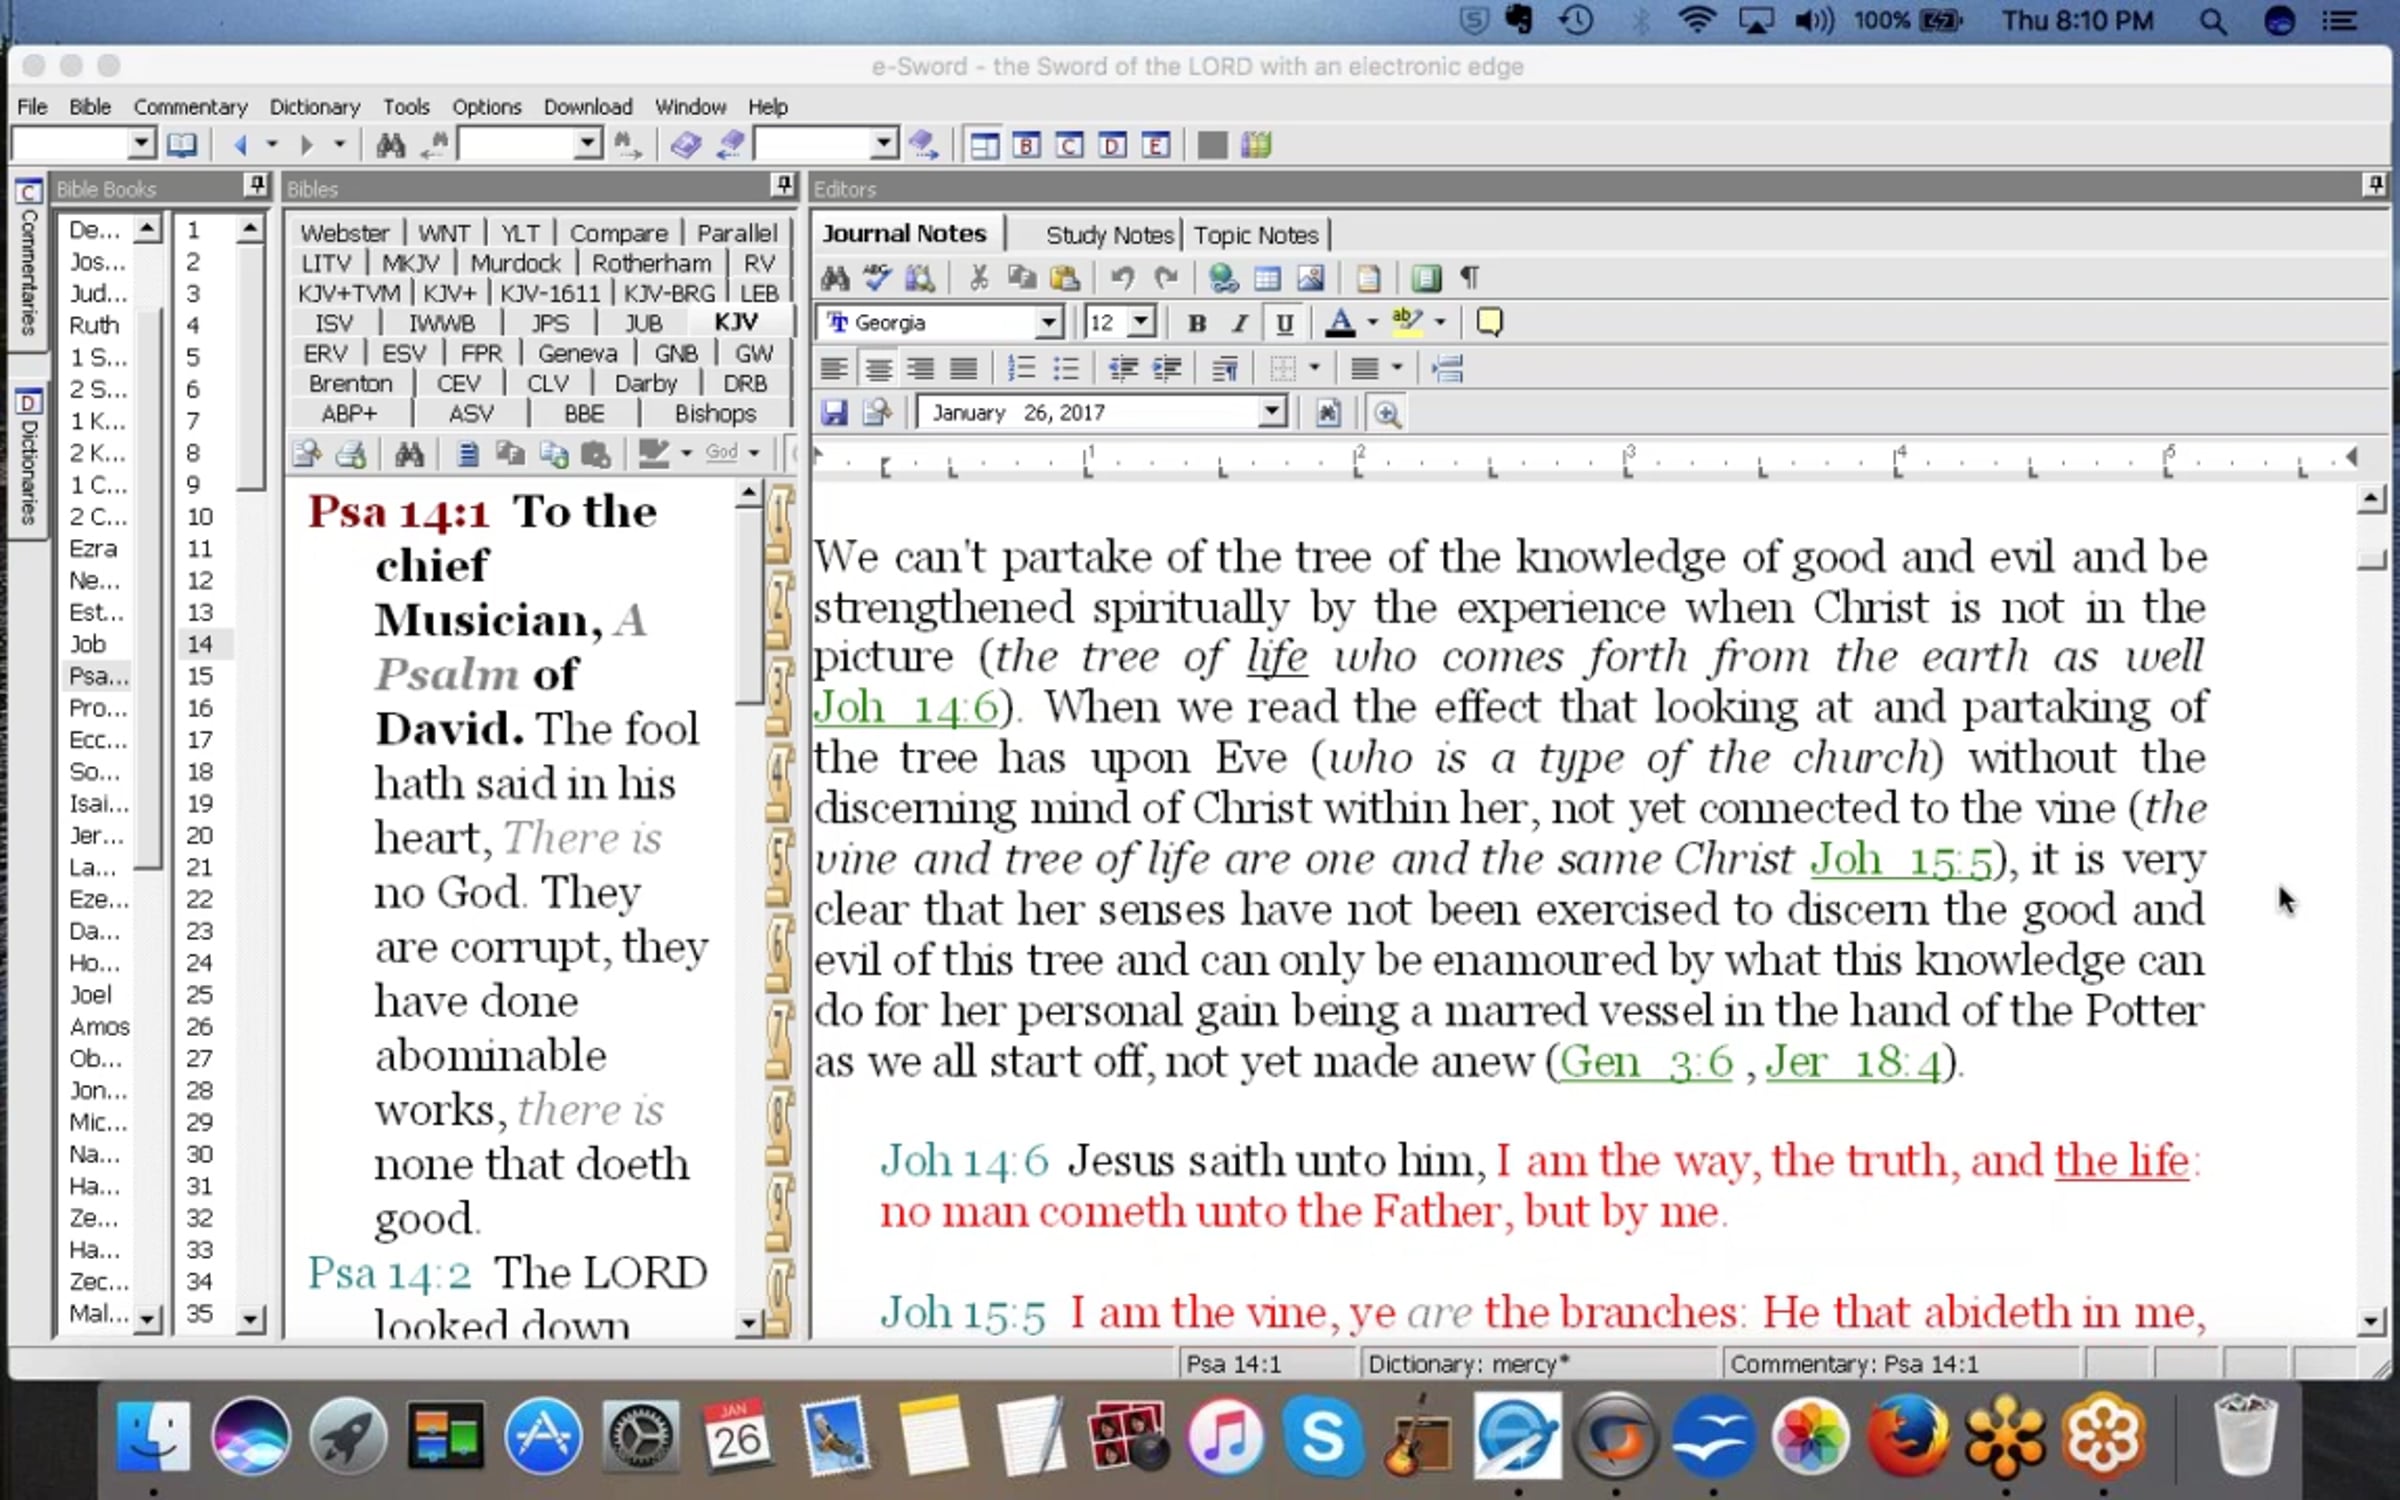Click the insert picture icon in editor

point(1310,278)
